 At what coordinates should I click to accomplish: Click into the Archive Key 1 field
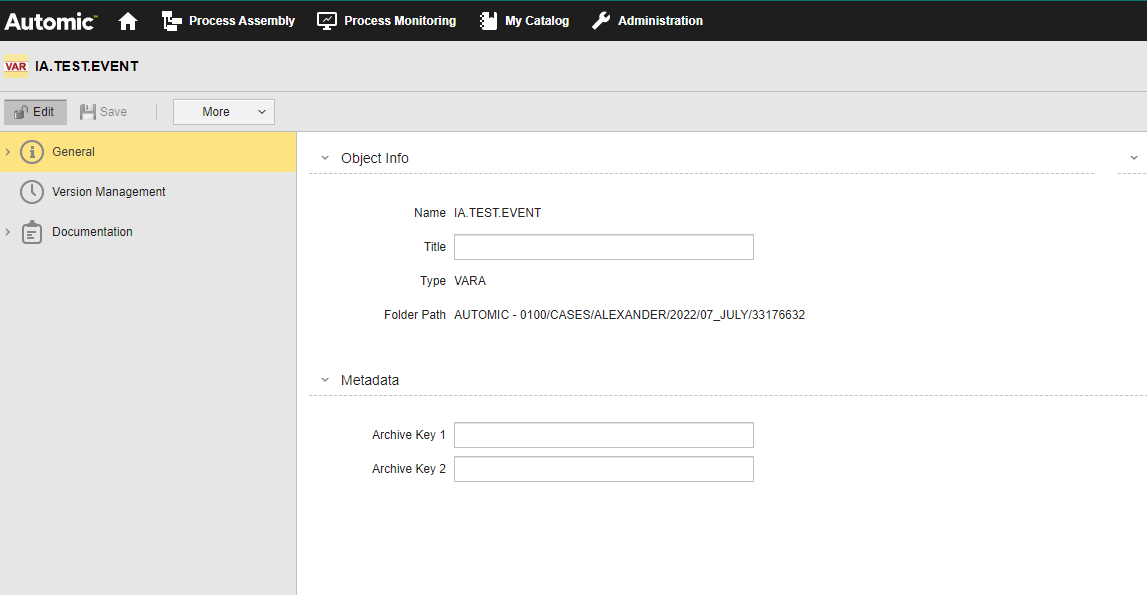603,435
